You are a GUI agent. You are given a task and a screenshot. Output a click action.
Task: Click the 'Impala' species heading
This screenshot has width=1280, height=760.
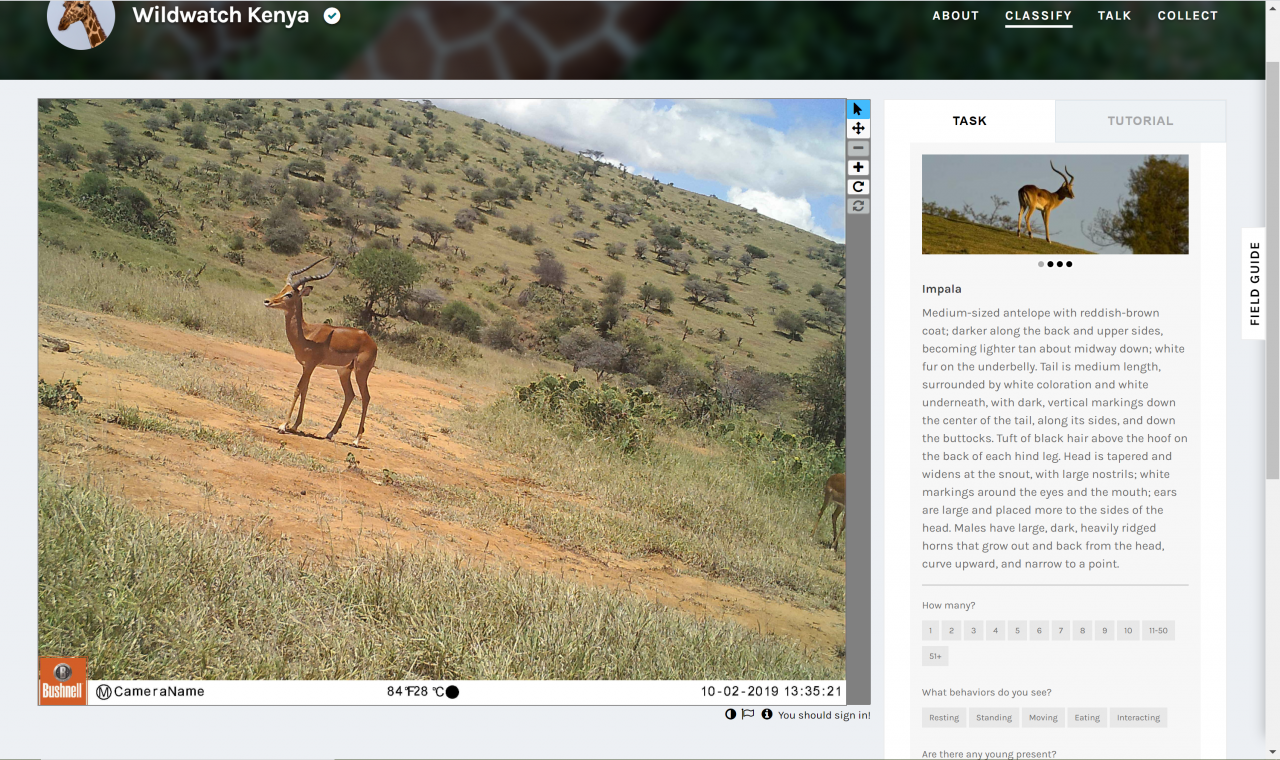tap(942, 289)
